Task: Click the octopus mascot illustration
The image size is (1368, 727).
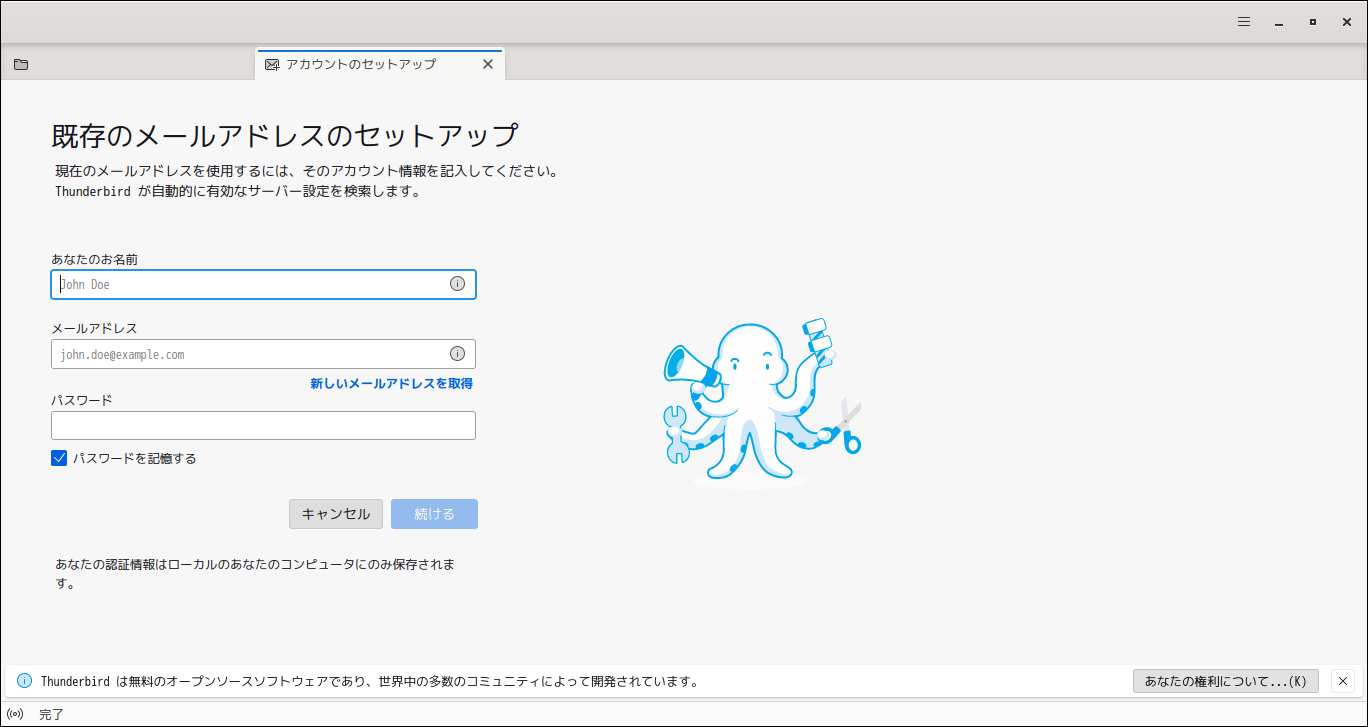Action: click(762, 401)
